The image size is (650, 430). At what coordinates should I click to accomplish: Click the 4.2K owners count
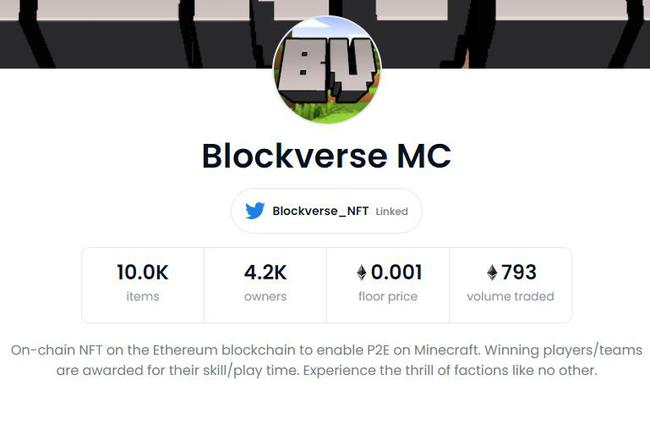coord(265,272)
